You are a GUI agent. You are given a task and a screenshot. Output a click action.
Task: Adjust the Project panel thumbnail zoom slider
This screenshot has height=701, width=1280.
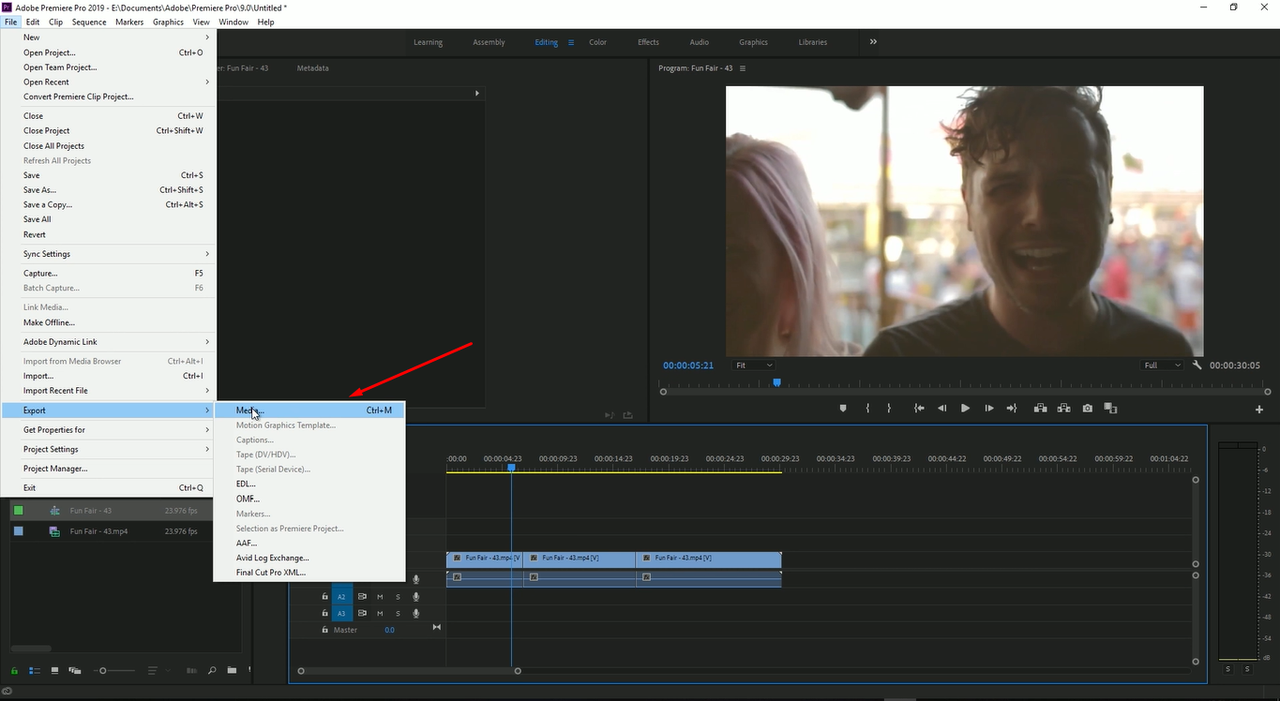[113, 671]
